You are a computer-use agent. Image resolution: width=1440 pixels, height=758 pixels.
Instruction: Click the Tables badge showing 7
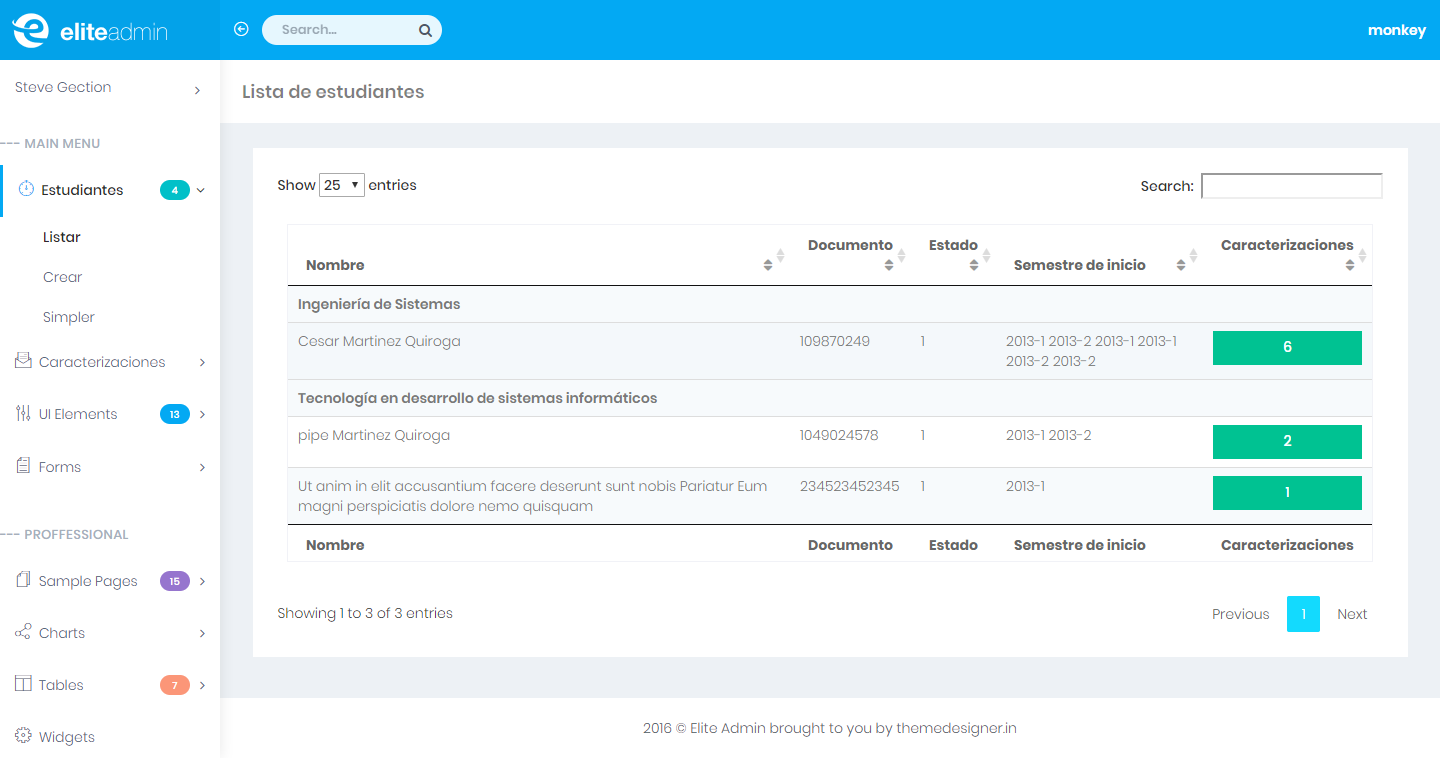pos(175,685)
